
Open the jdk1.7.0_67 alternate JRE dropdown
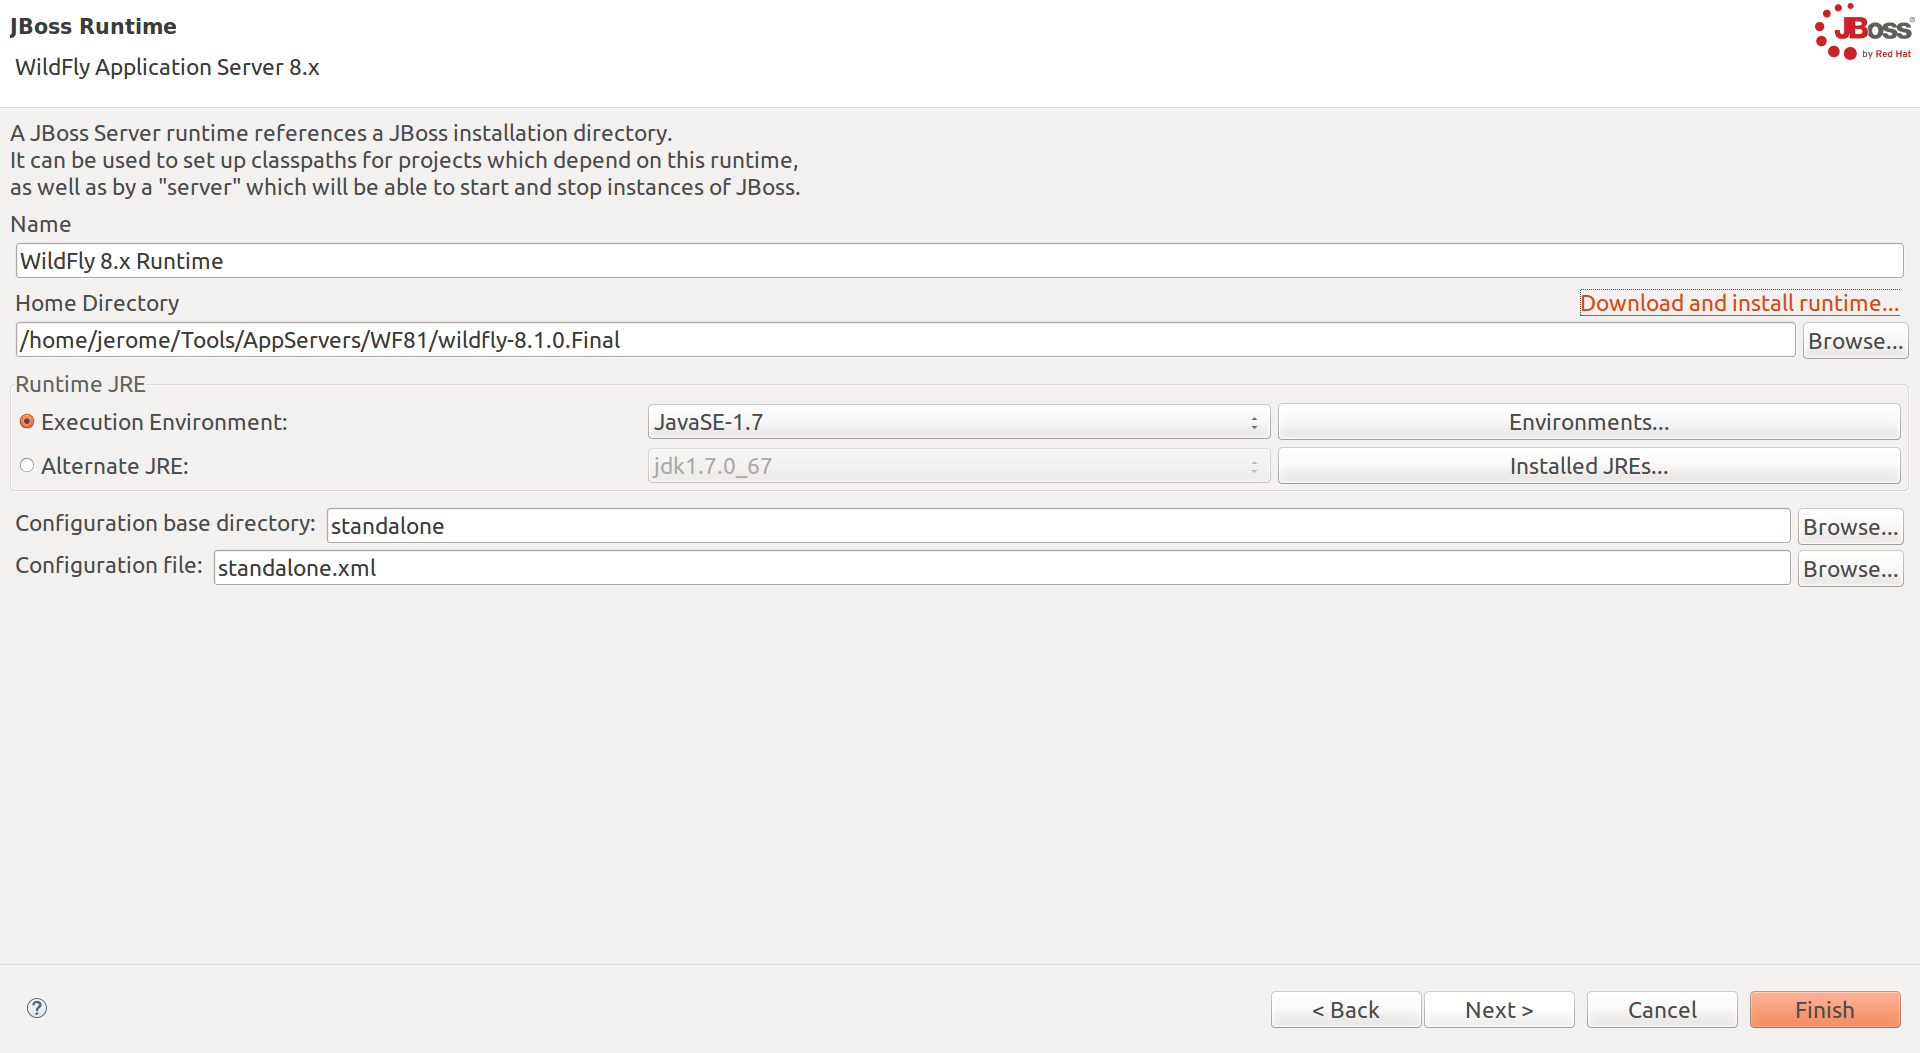tap(959, 466)
